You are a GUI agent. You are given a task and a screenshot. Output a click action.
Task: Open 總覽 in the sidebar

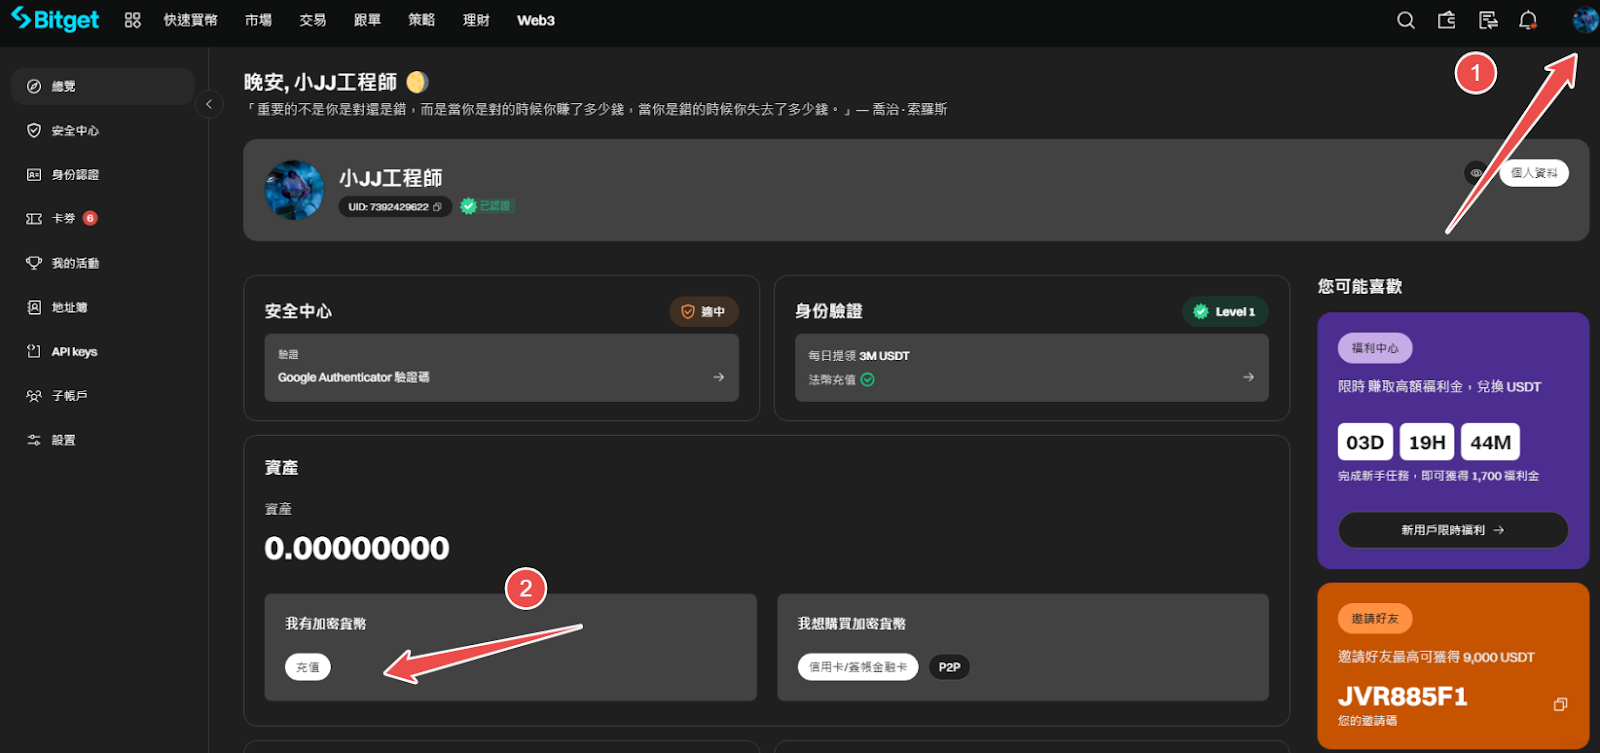click(x=102, y=86)
